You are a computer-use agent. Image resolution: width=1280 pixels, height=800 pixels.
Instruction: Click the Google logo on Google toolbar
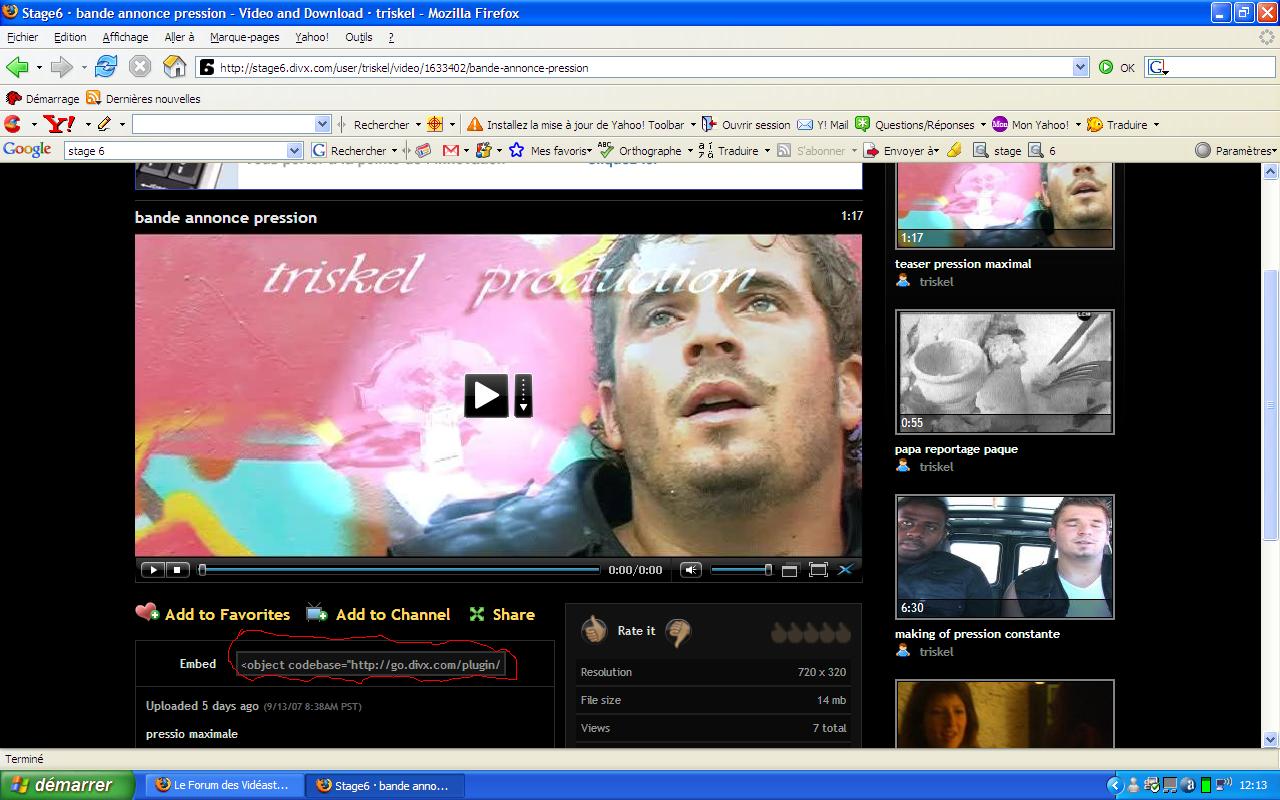[x=27, y=150]
